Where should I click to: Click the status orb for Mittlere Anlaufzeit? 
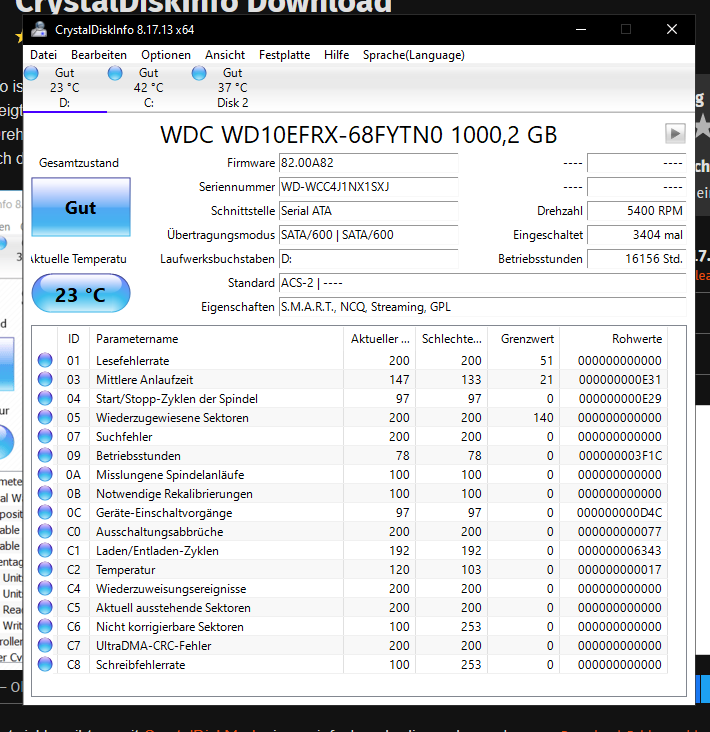click(x=45, y=380)
